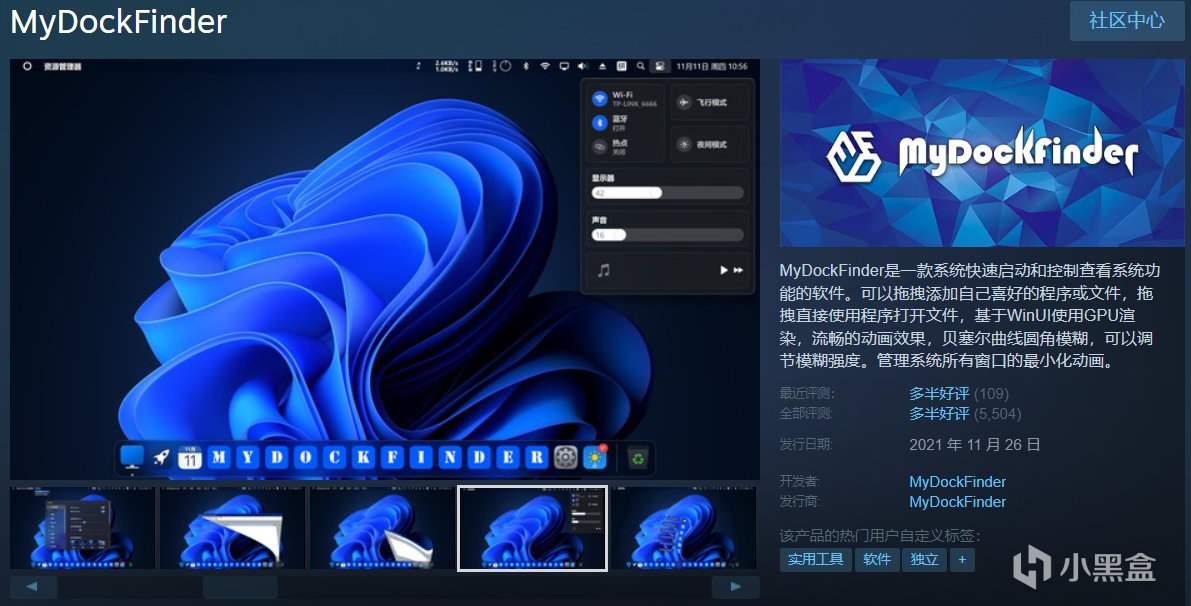This screenshot has height=606, width=1191.
Task: Open the gear settings icon in dock
Action: (x=565, y=457)
